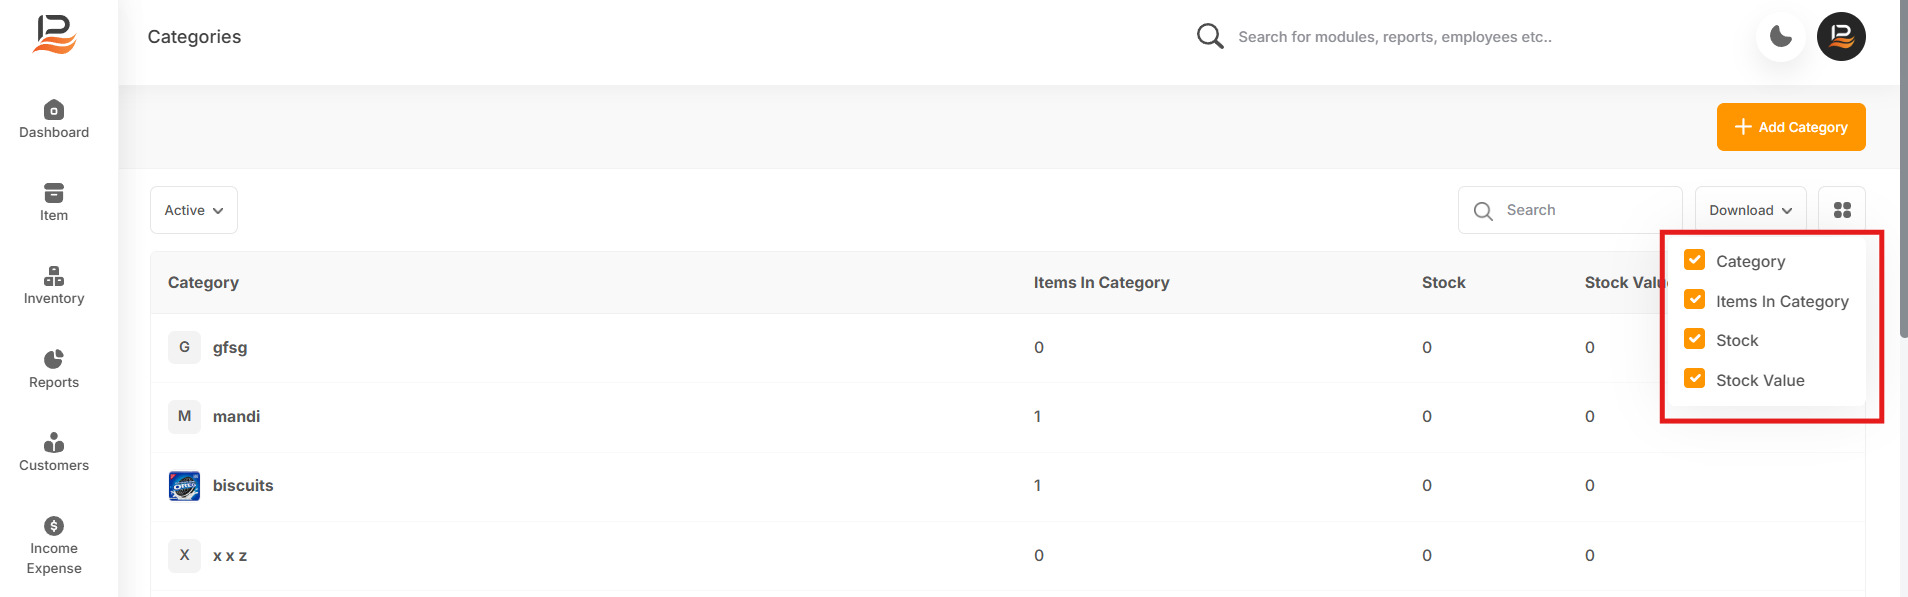Open the profile avatar in header
The height and width of the screenshot is (597, 1908).
tap(1841, 37)
